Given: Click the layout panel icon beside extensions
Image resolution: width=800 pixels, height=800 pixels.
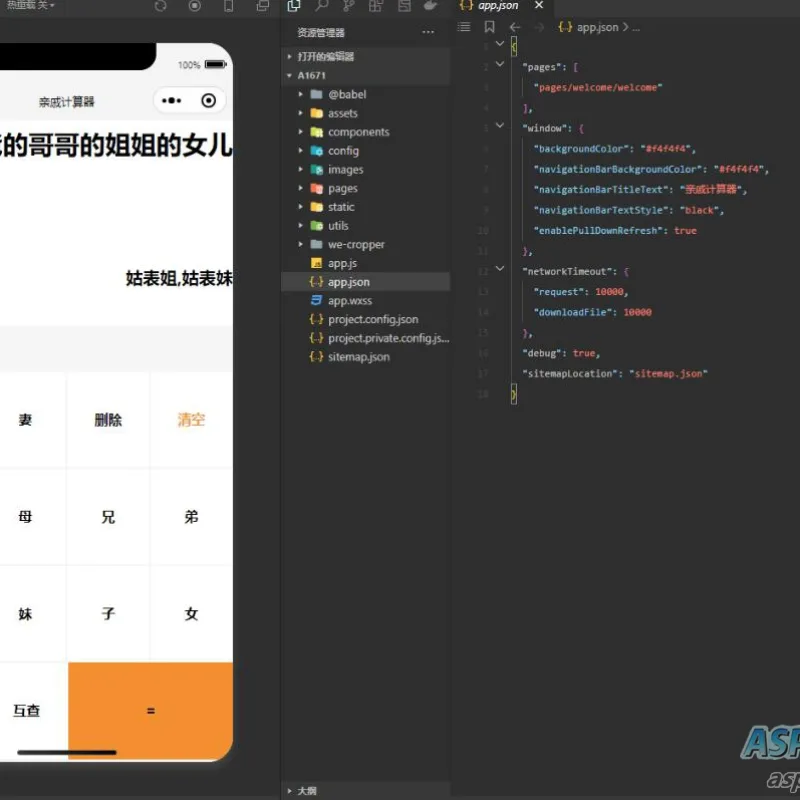Looking at the screenshot, I should [x=404, y=6].
